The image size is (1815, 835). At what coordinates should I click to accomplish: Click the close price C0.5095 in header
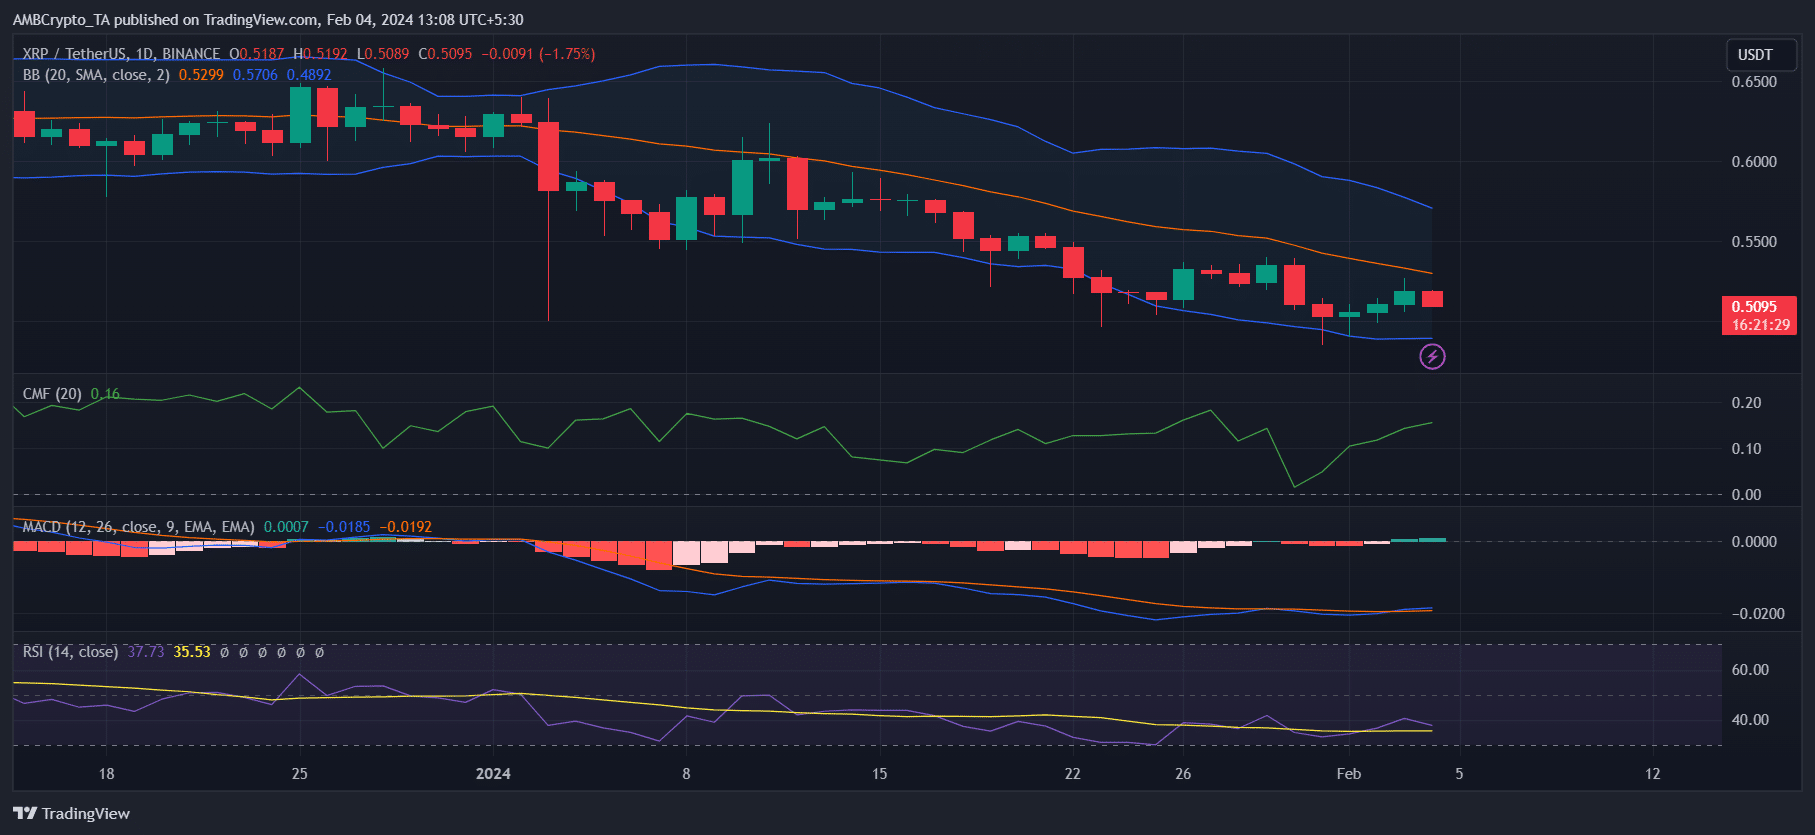click(x=445, y=54)
